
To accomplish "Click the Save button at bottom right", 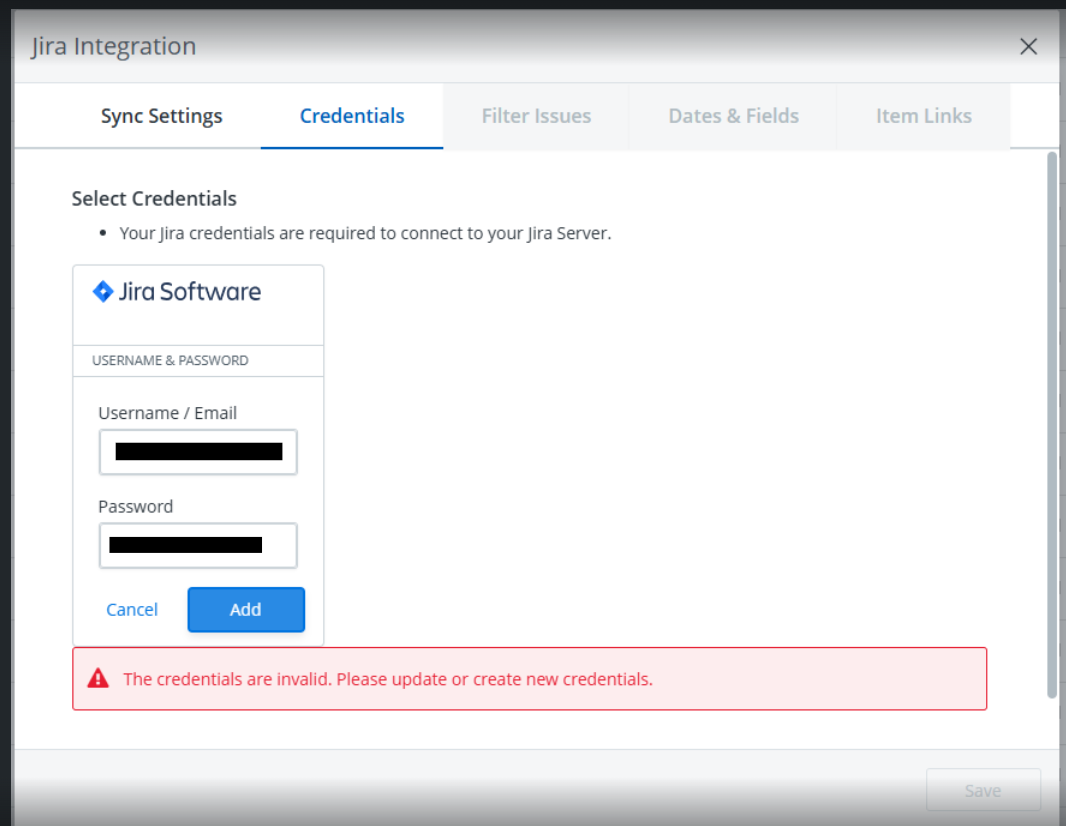I will (982, 791).
